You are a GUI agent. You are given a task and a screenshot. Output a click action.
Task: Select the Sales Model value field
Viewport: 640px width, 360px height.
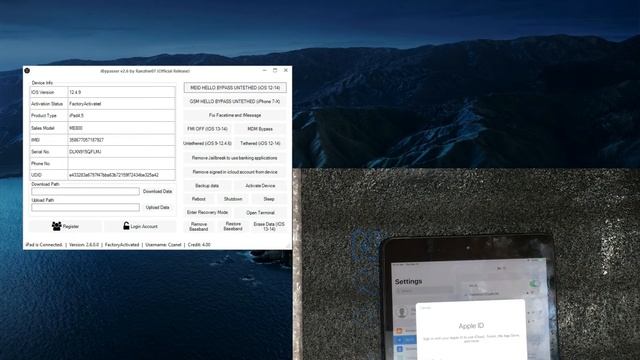(121, 128)
